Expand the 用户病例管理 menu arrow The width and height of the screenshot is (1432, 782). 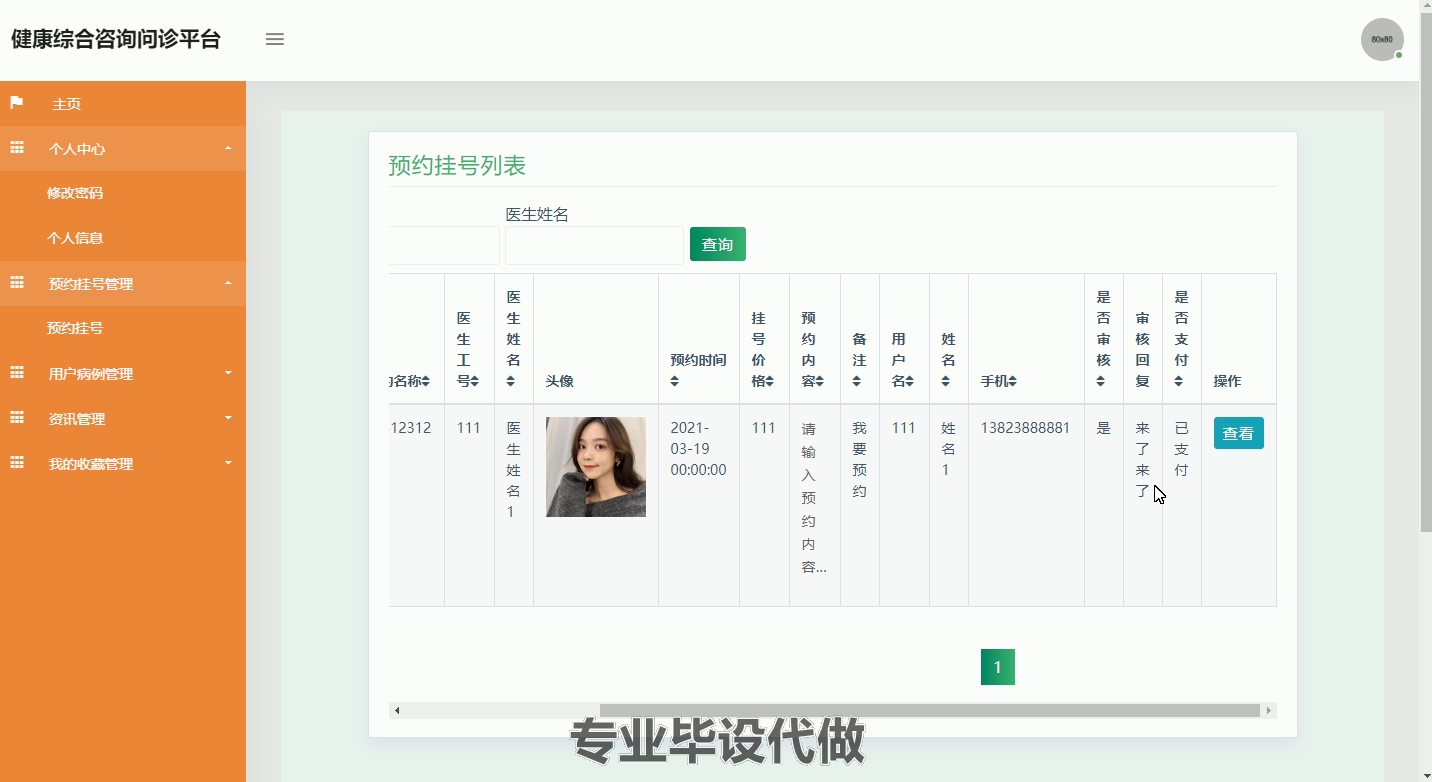[x=228, y=373]
